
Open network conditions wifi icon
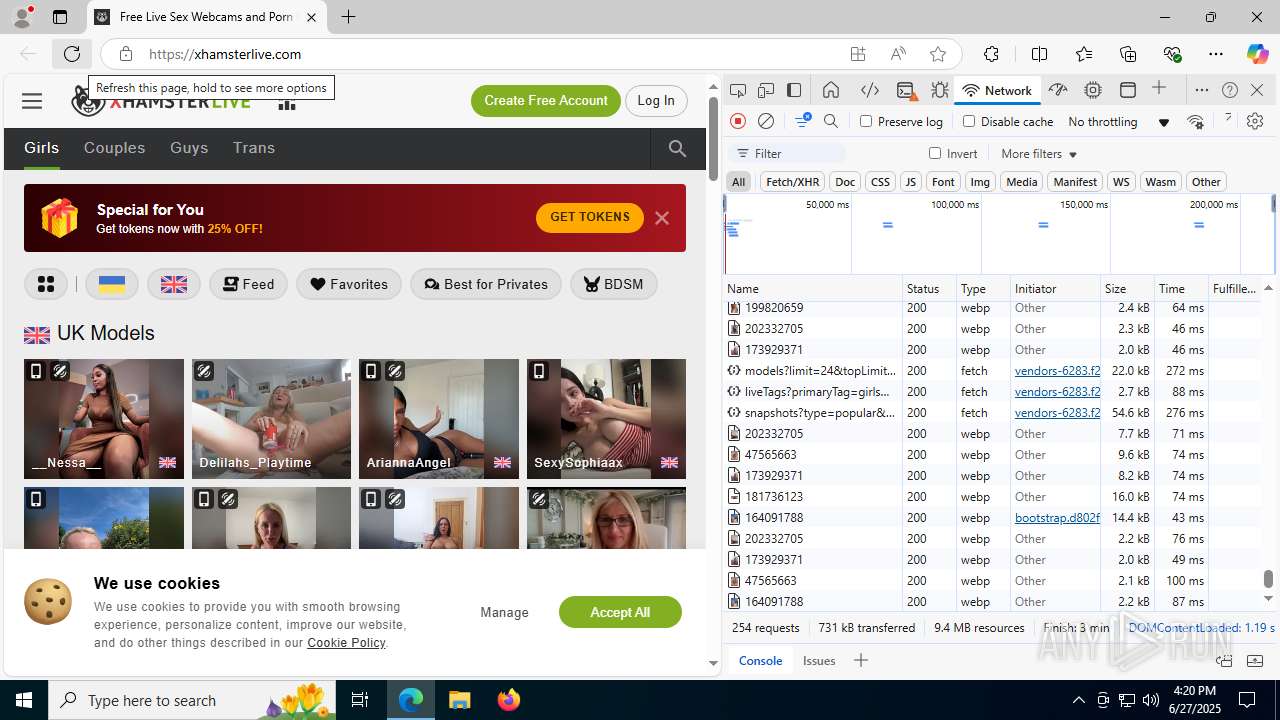click(x=1195, y=121)
